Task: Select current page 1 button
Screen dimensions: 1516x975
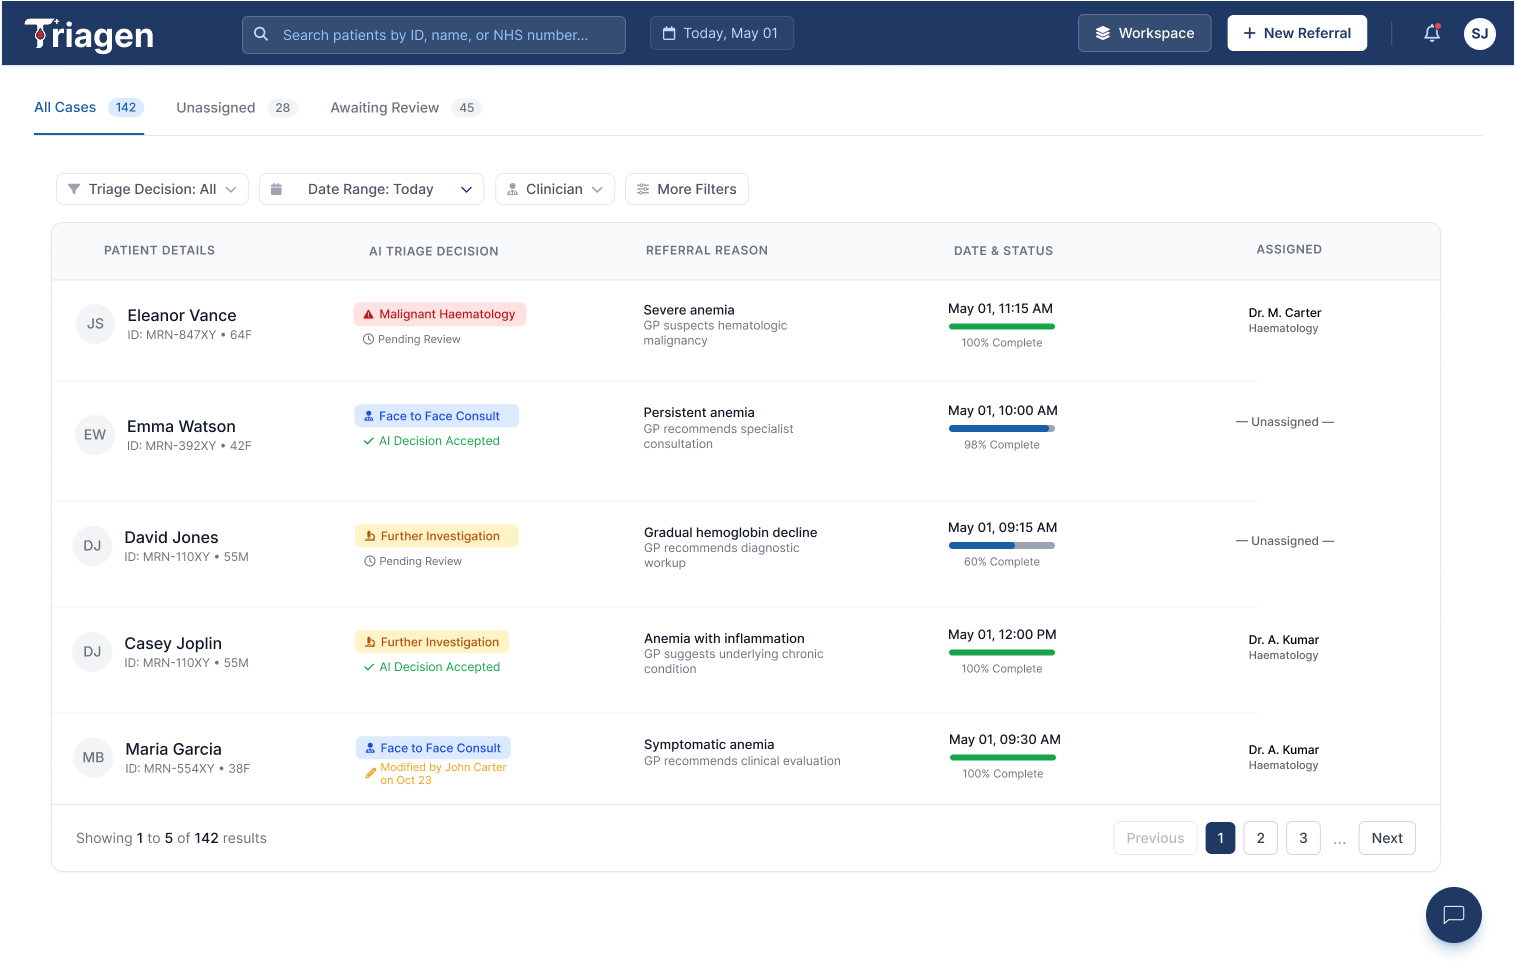Action: point(1220,838)
